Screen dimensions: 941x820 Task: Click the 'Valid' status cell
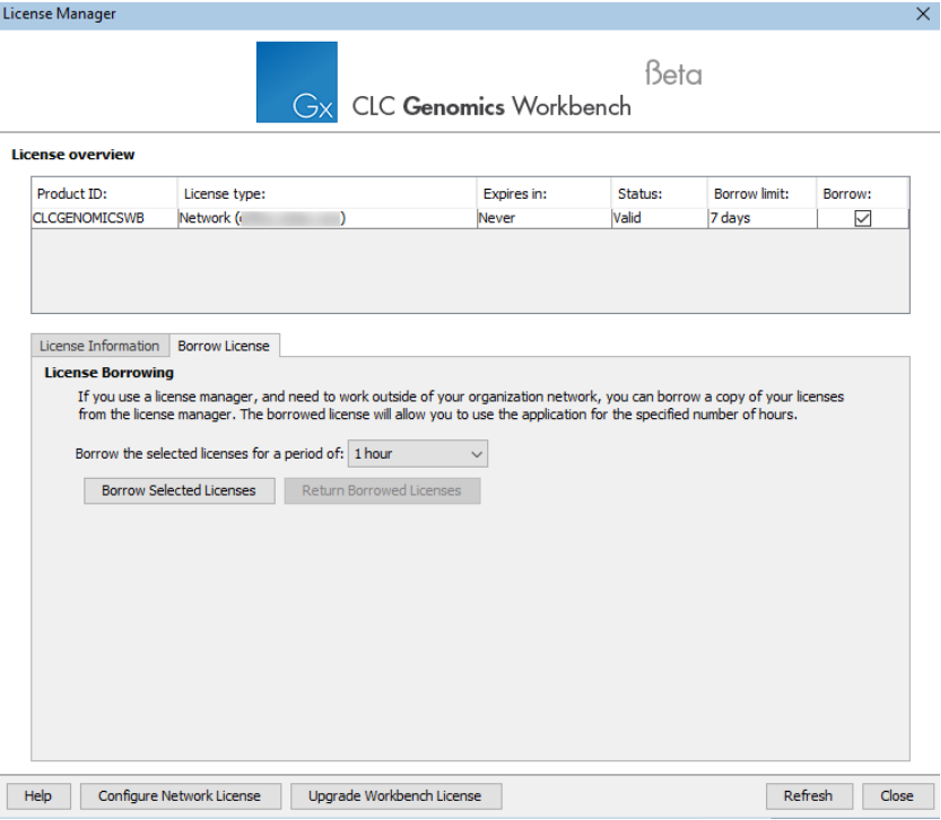coord(660,218)
